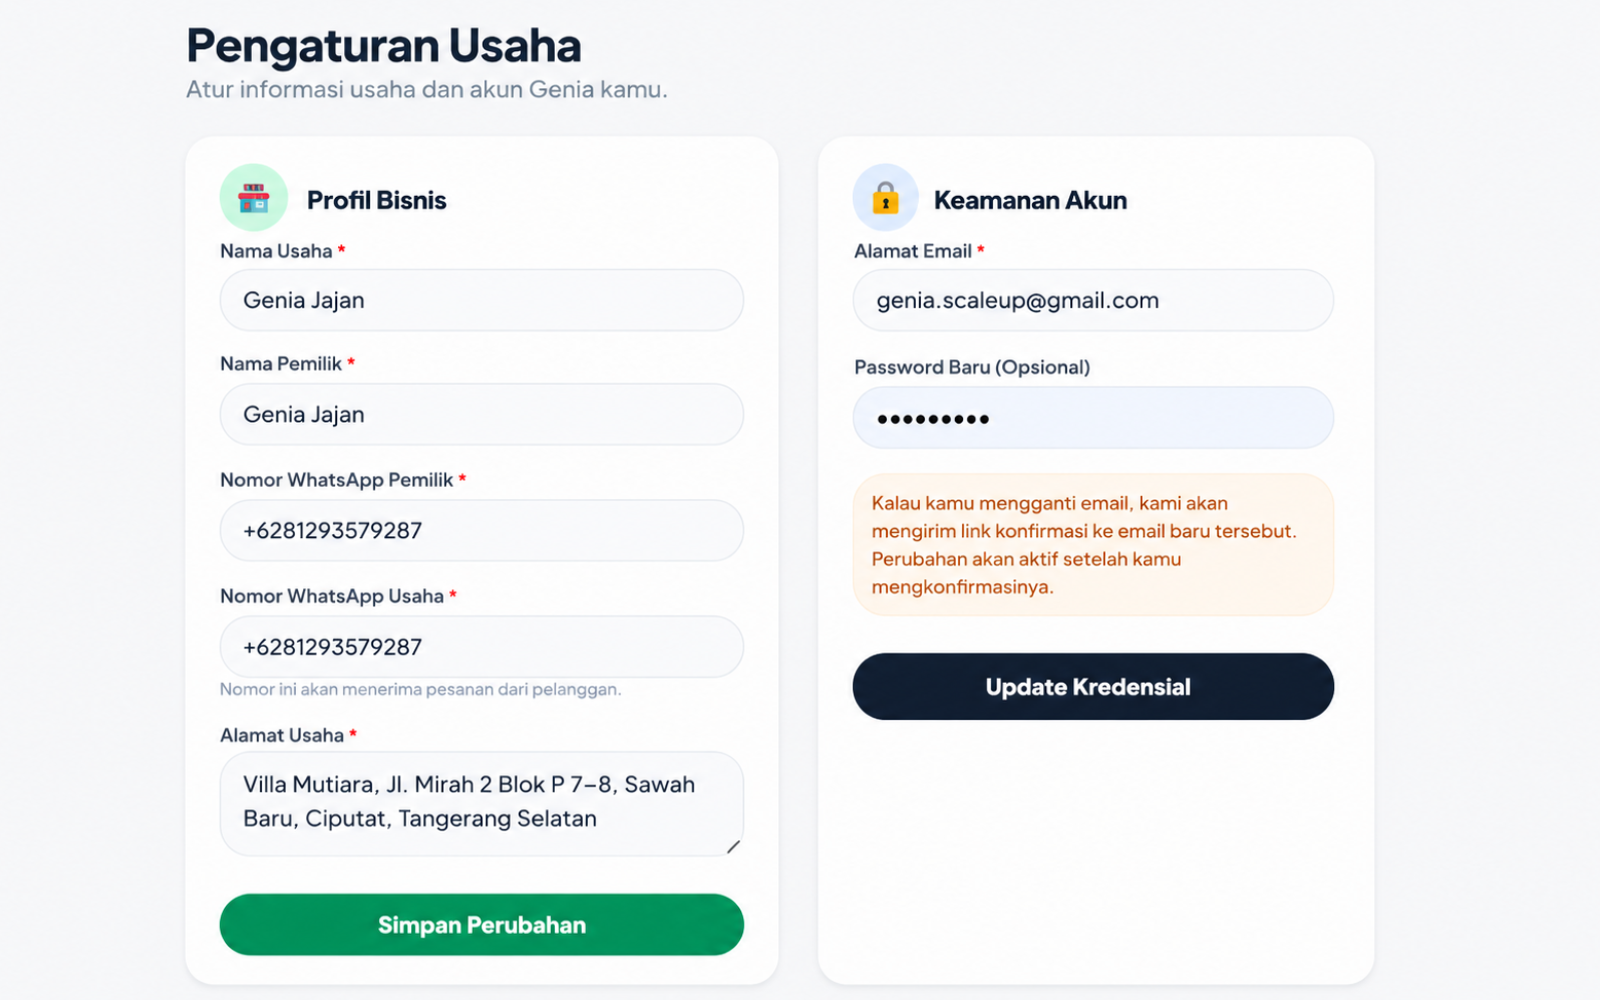The image size is (1600, 1000).
Task: Save with the Simpan Perubahan button
Action: tap(481, 925)
